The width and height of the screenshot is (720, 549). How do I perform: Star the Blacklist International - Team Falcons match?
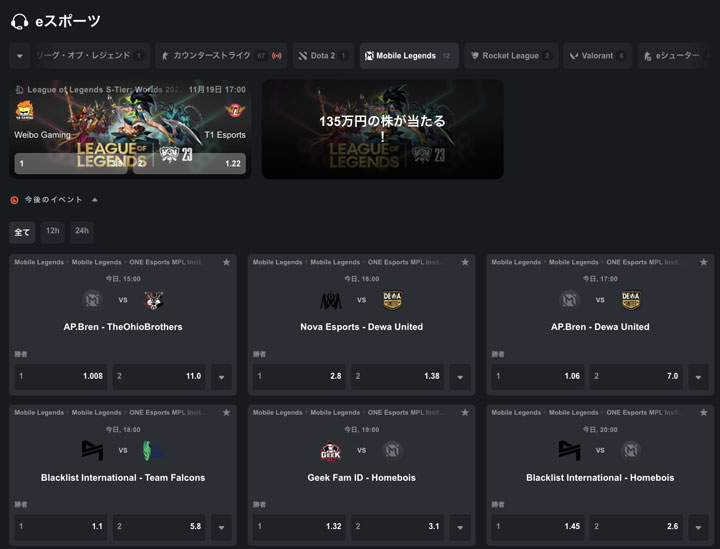(x=226, y=412)
